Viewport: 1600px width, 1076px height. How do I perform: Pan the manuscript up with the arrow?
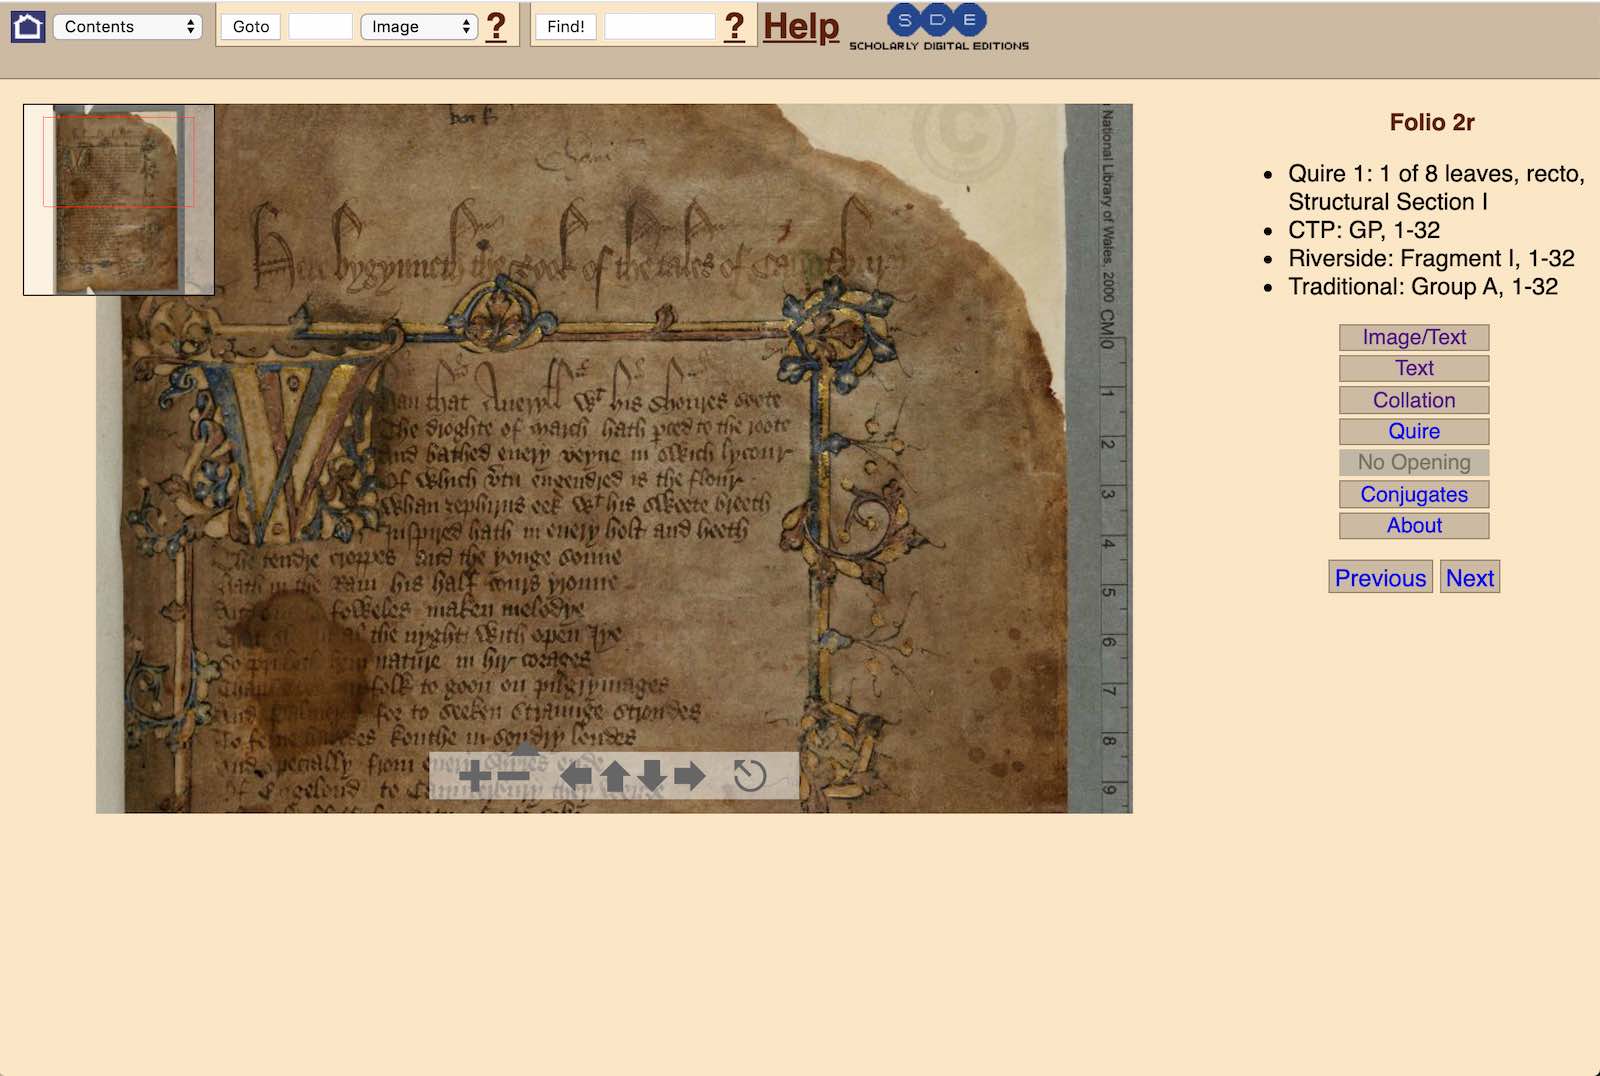(x=614, y=776)
